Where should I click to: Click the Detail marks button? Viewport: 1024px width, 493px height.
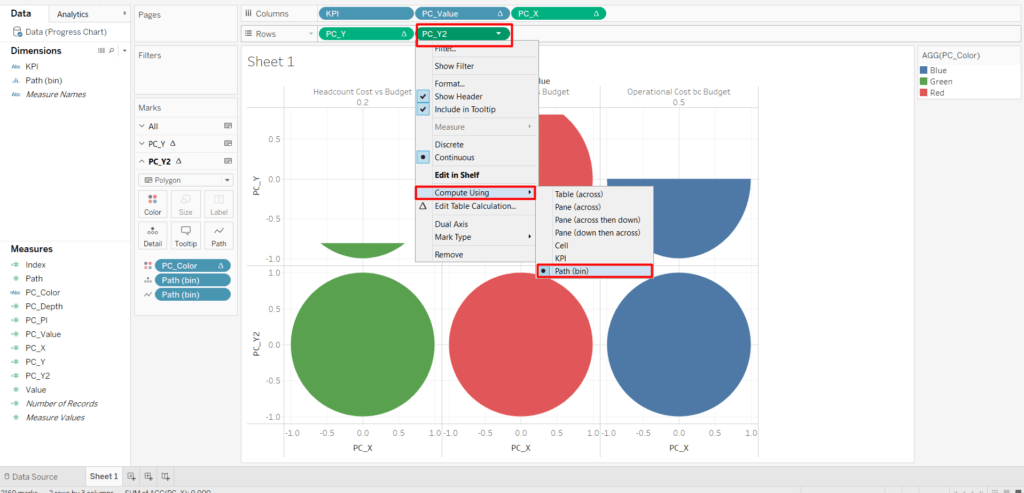152,235
